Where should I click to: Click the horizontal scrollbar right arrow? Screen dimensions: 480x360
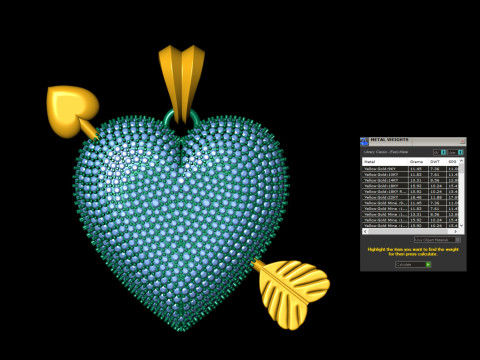pyautogui.click(x=456, y=231)
